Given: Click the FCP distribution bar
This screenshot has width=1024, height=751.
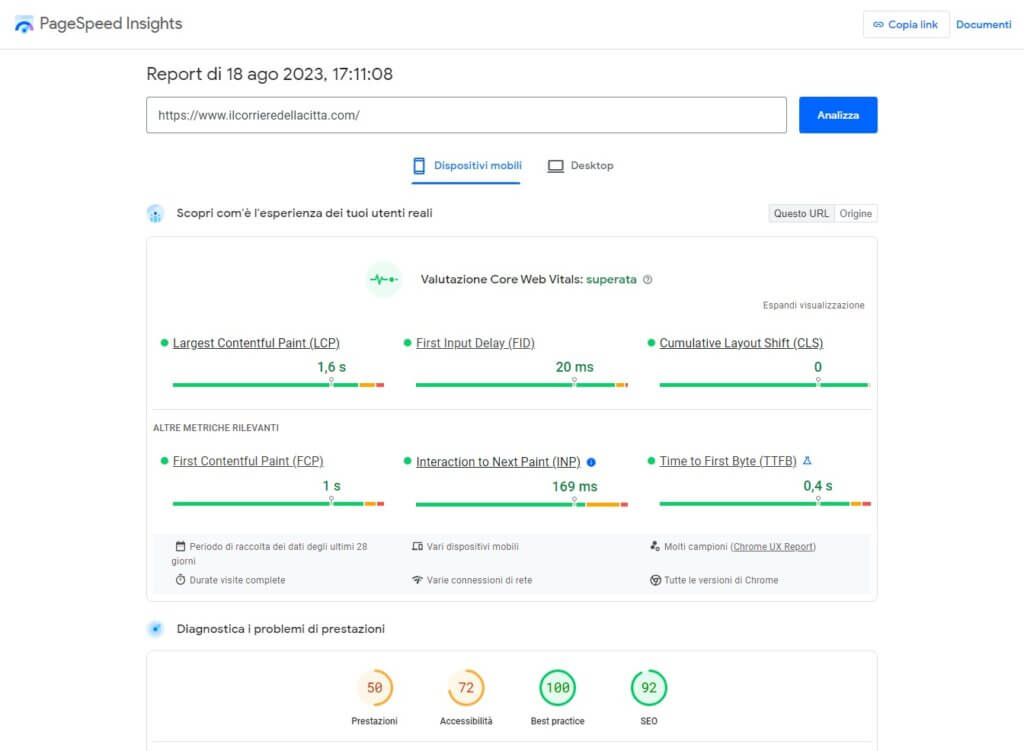Looking at the screenshot, I should click(278, 503).
